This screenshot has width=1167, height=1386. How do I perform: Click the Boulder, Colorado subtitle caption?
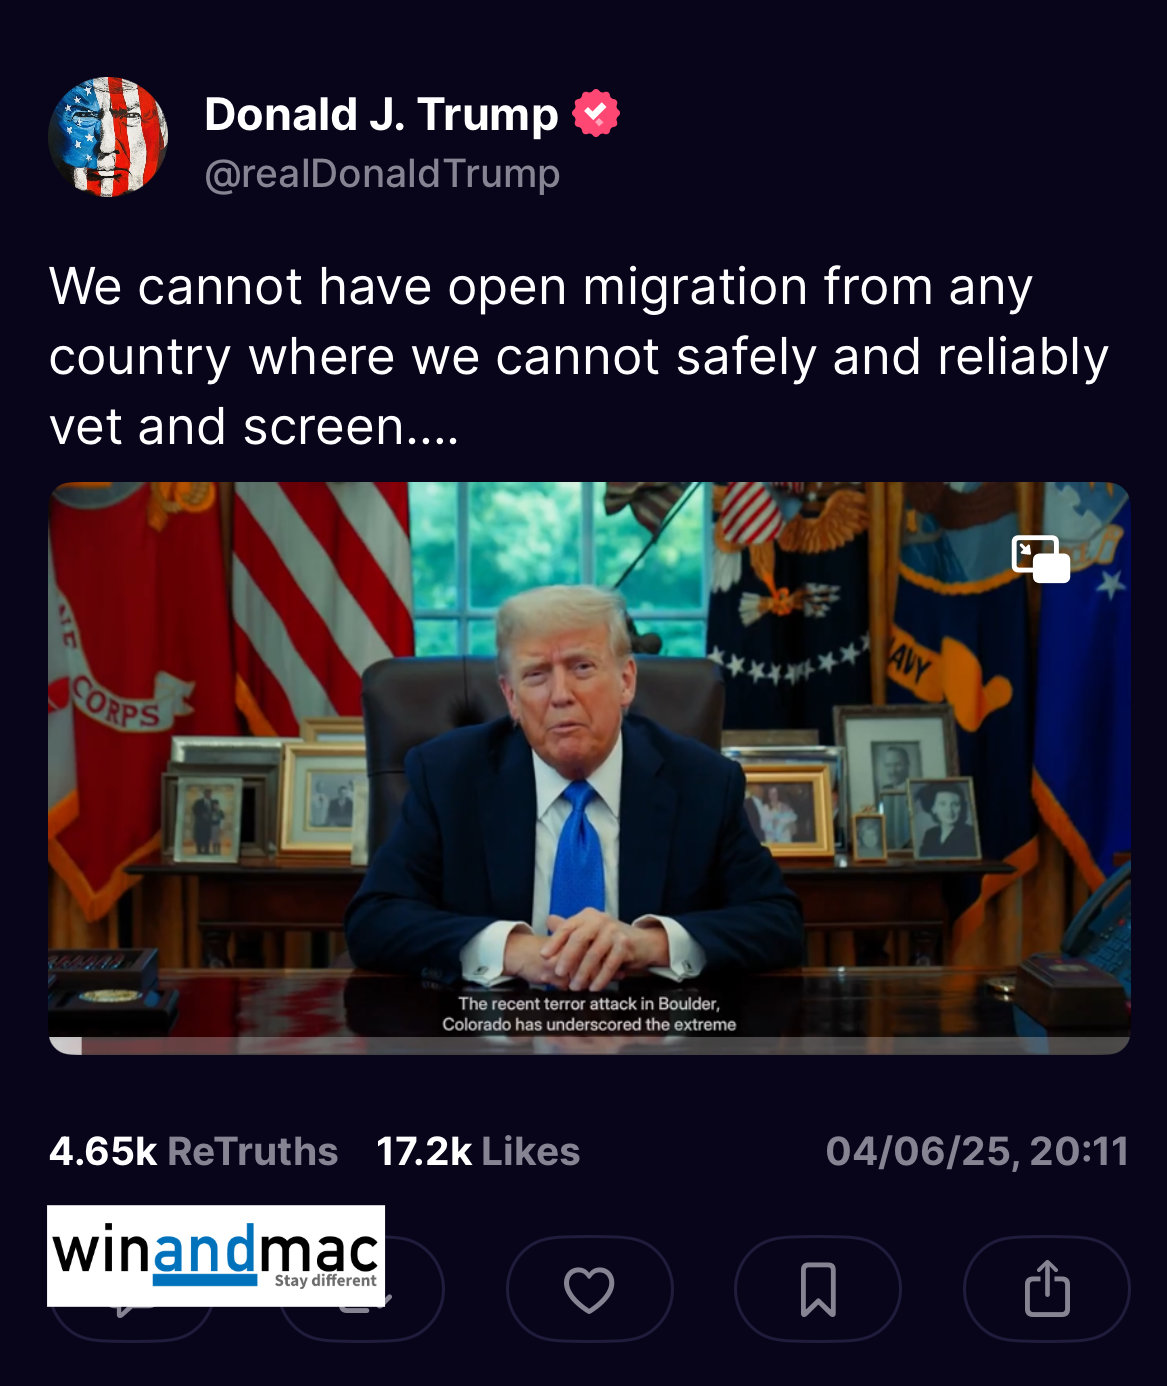pos(589,1014)
